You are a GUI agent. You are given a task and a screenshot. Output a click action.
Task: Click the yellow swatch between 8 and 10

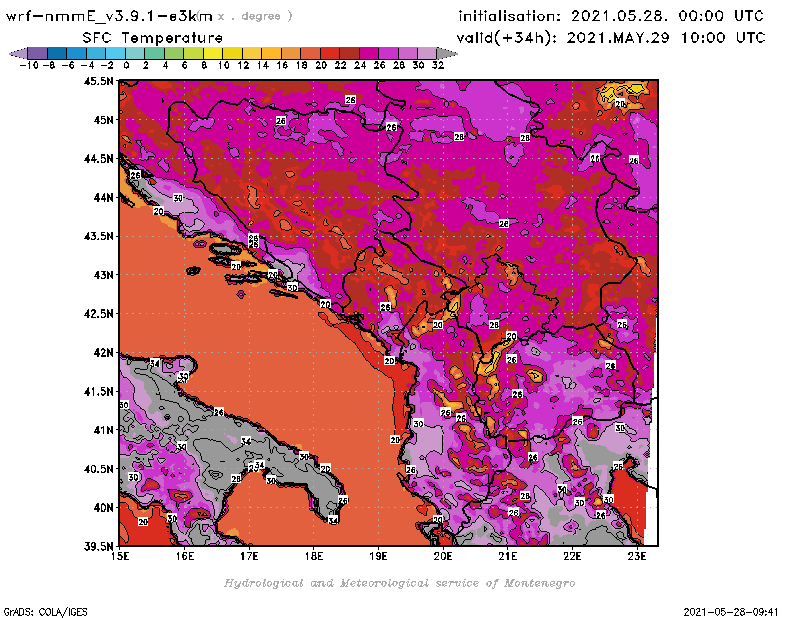[214, 52]
